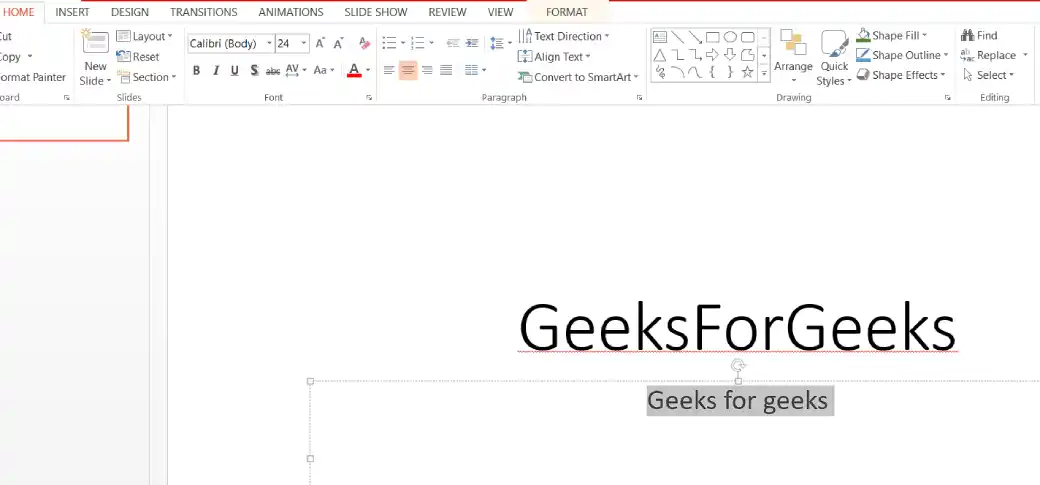Viewport: 1040px width, 485px height.
Task: Open the Align Text menu
Action: coord(554,57)
